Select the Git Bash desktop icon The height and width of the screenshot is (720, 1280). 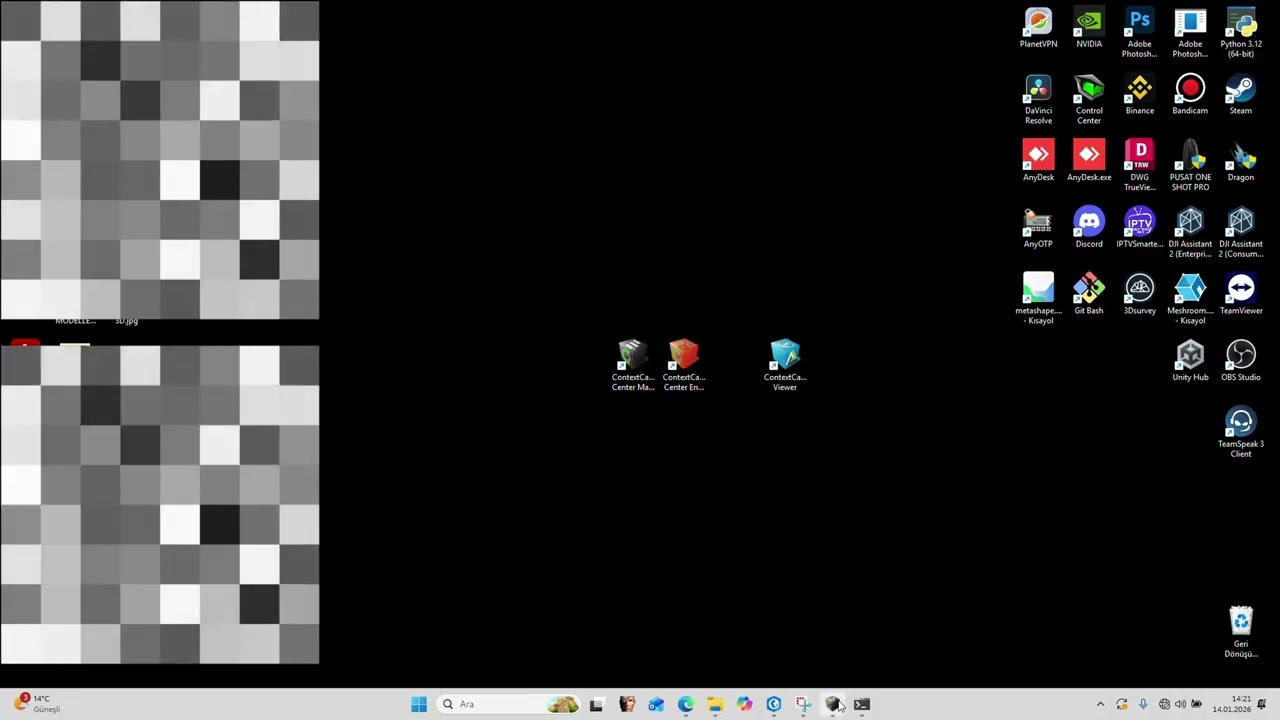[1089, 295]
